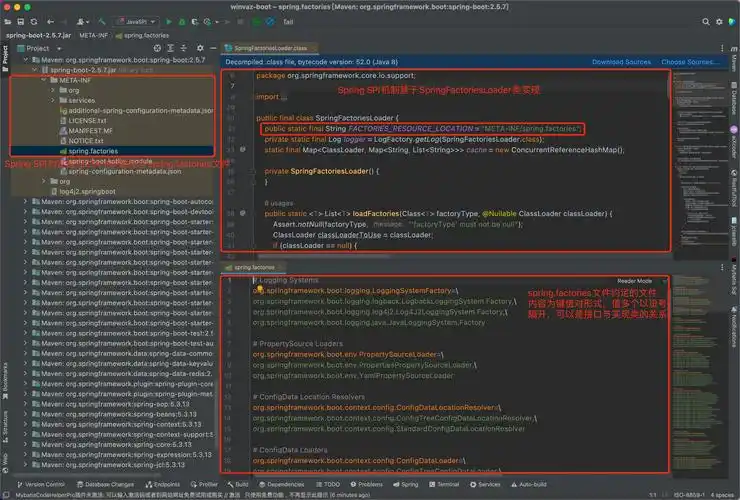This screenshot has width=740, height=500.
Task: Open the Project view mode dropdown
Action: pyautogui.click(x=43, y=47)
